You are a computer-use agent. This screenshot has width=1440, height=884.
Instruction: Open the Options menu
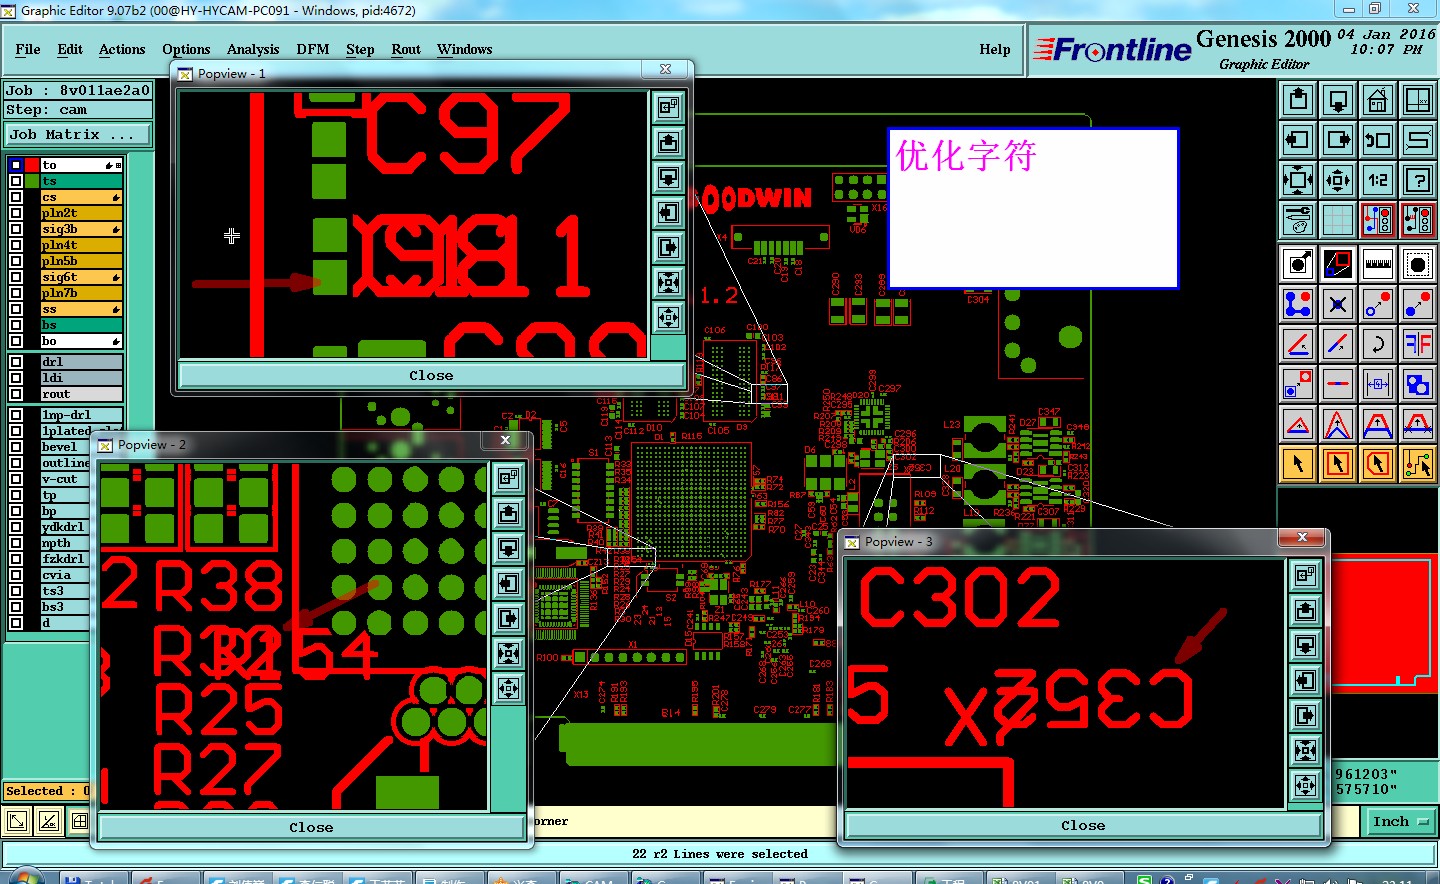click(186, 49)
